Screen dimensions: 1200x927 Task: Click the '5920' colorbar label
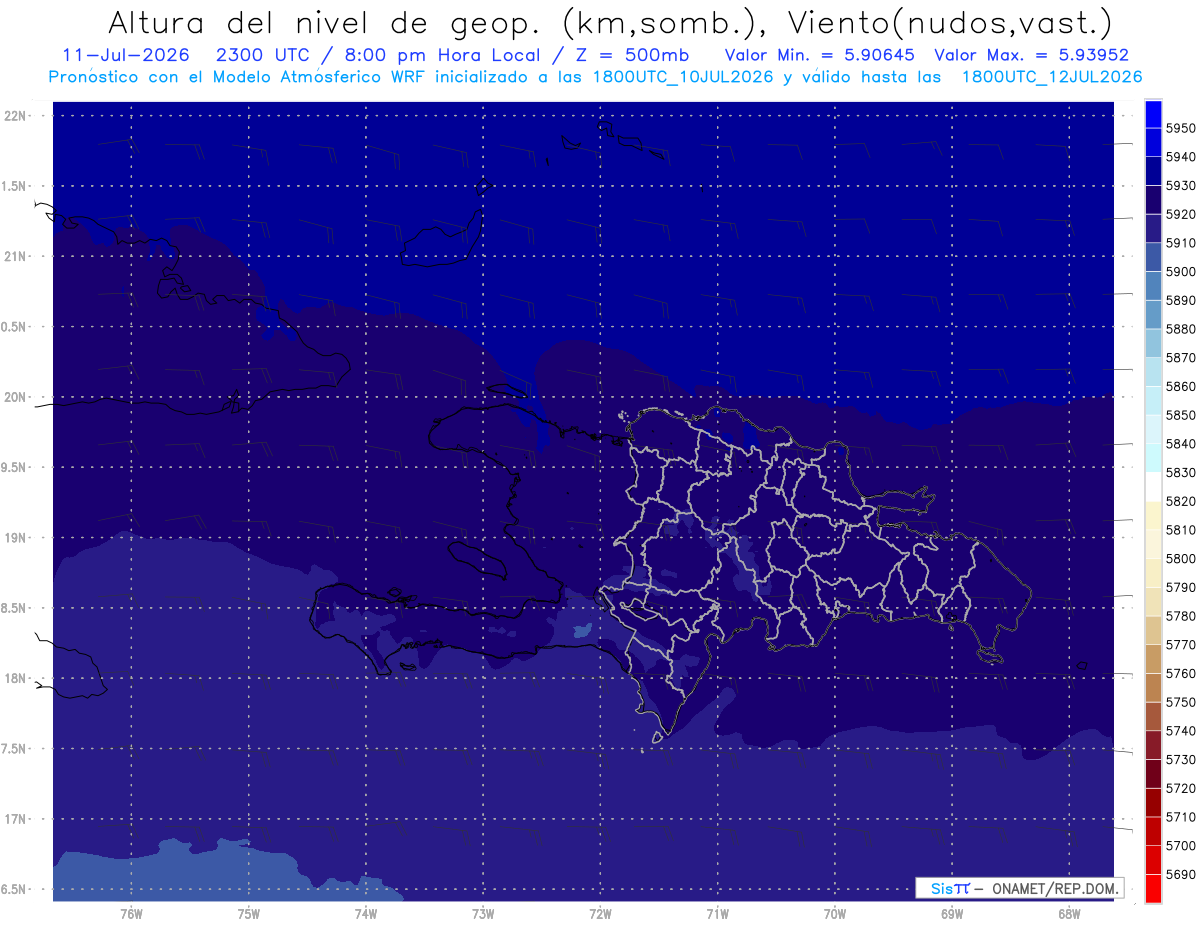pyautogui.click(x=1180, y=214)
